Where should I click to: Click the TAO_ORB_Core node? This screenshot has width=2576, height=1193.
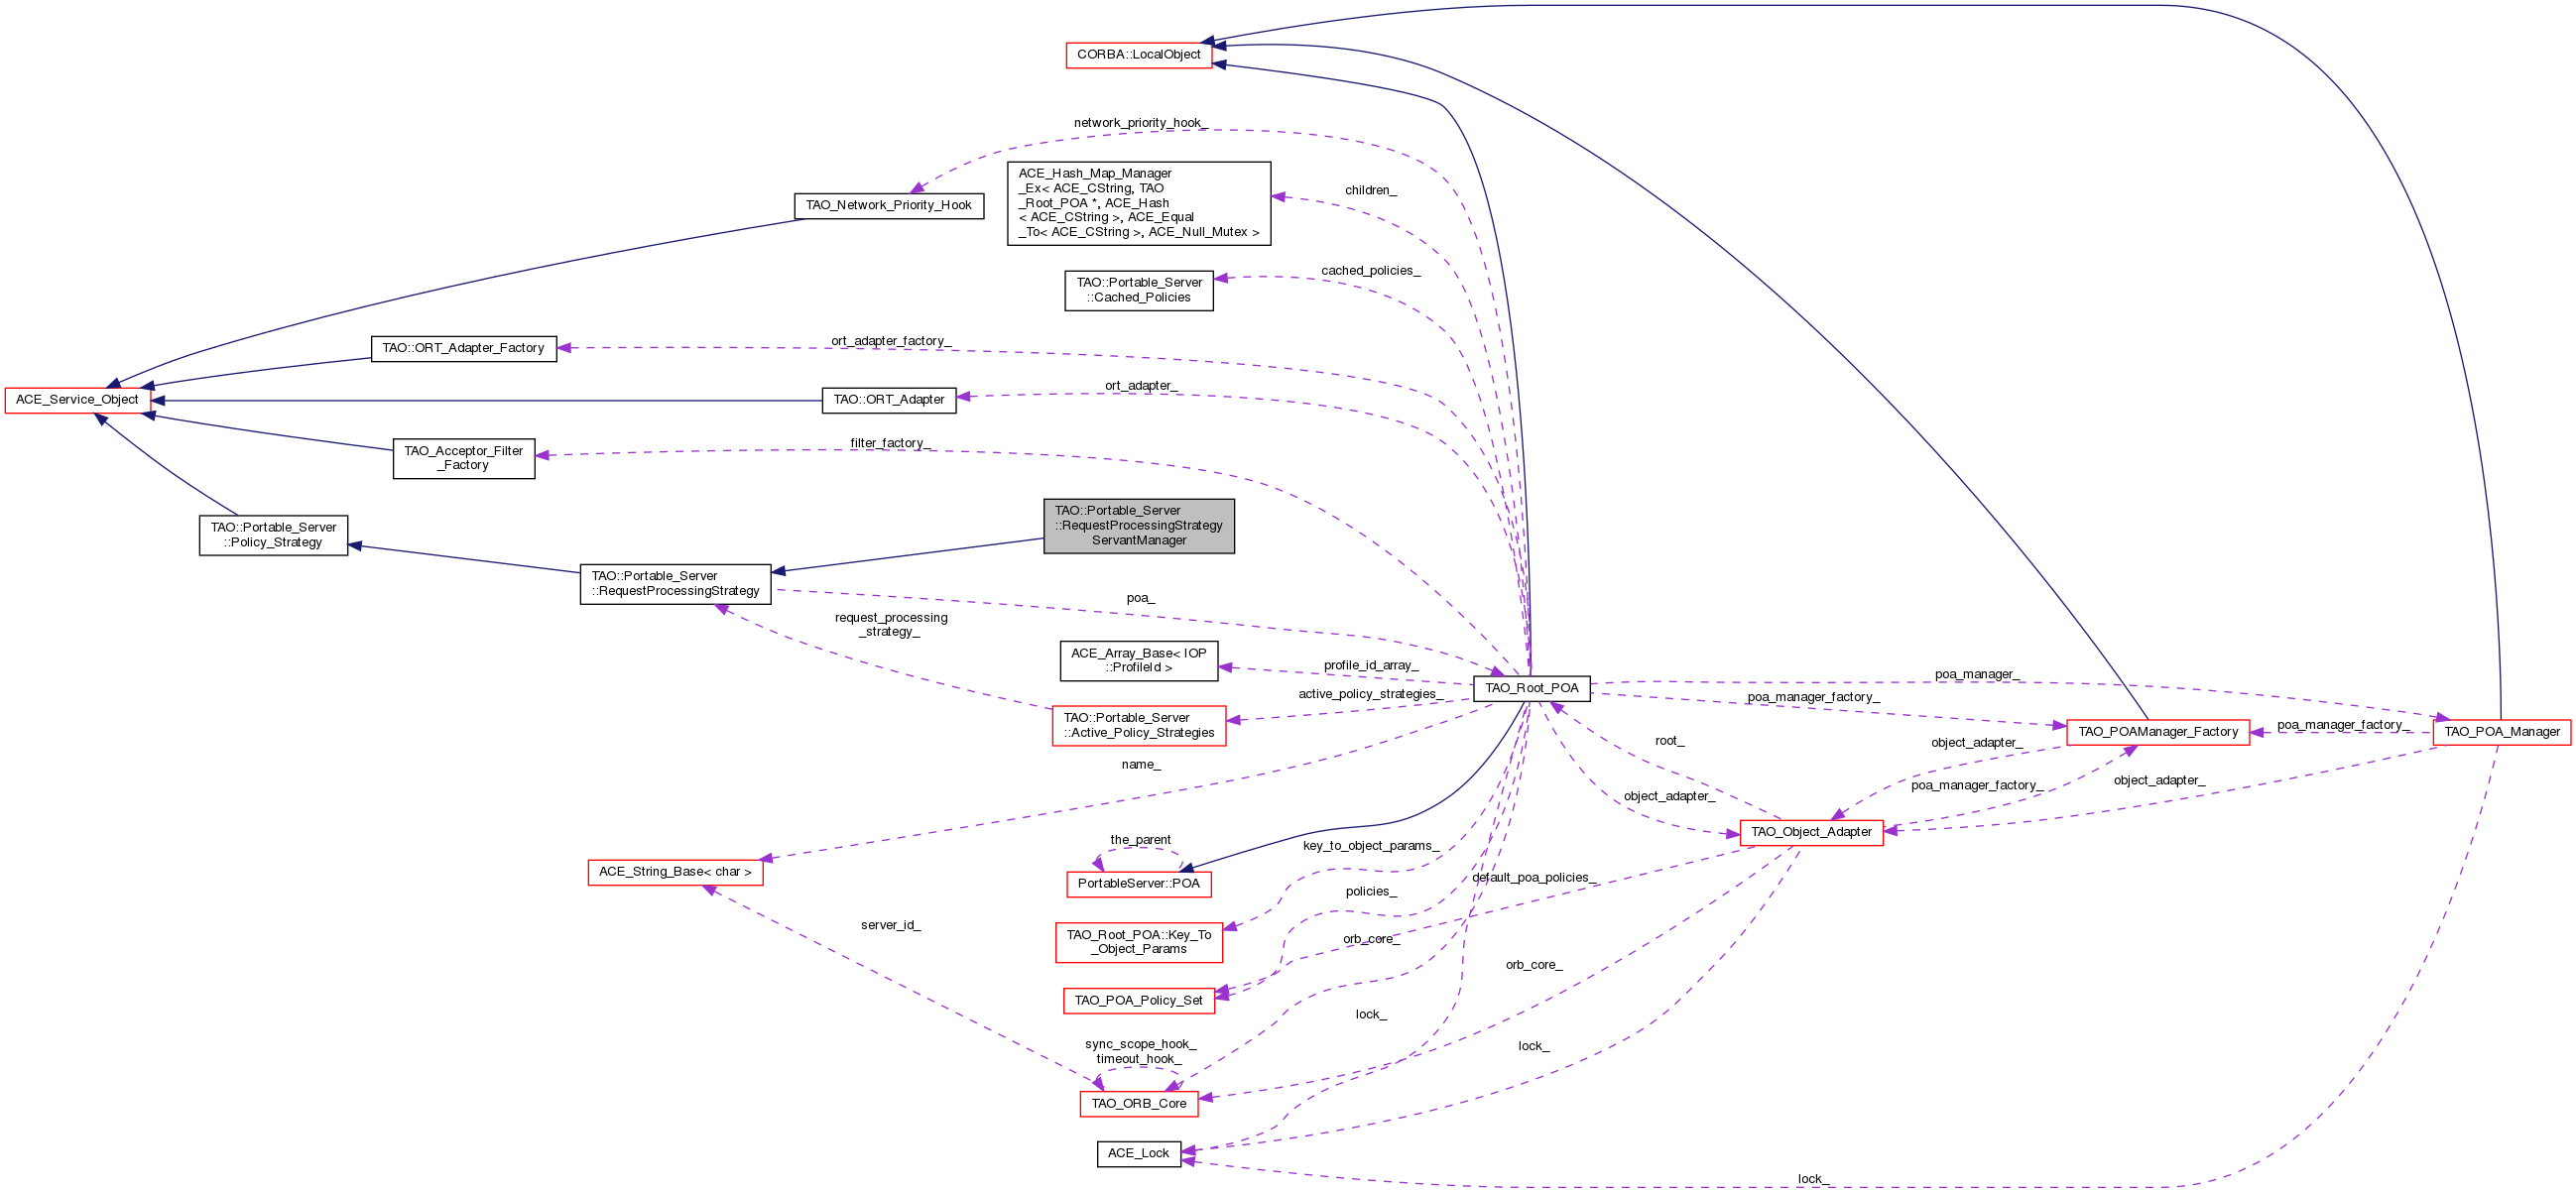(1138, 1104)
